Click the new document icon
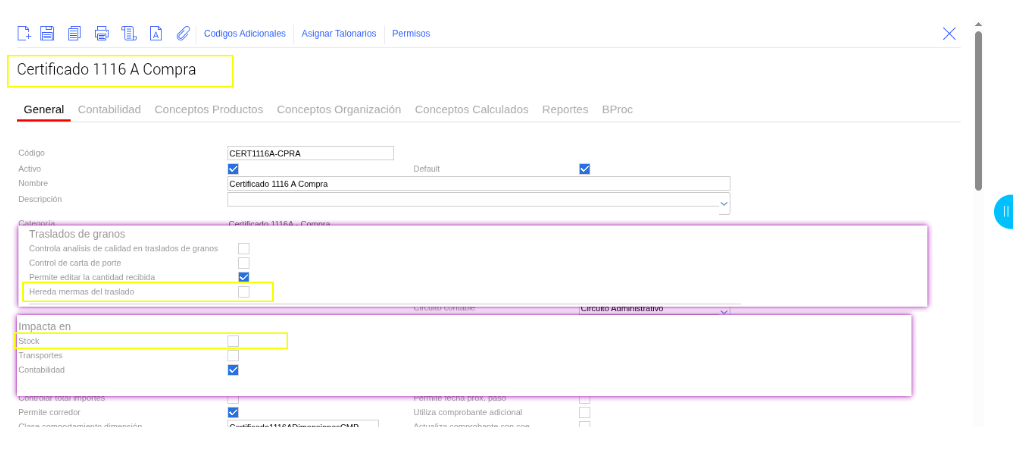Viewport: 1013px width, 466px height. (25, 33)
